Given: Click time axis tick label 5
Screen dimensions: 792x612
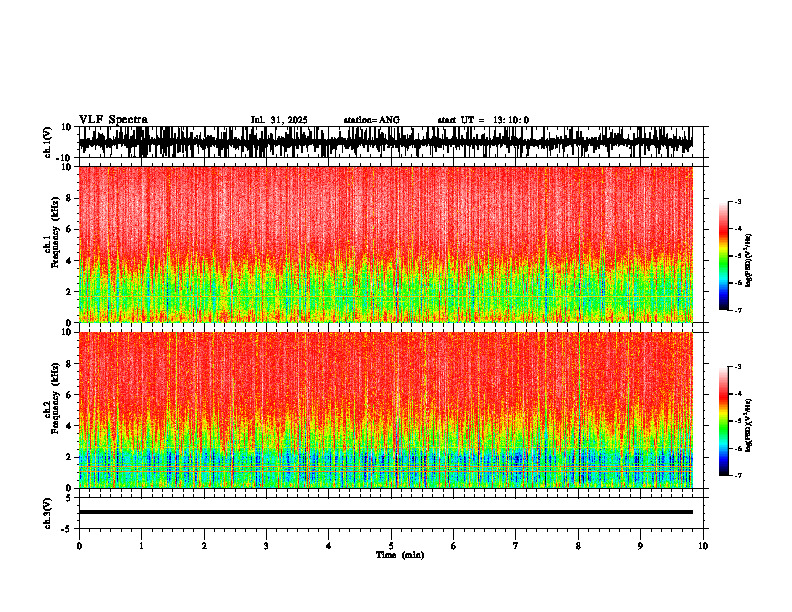Looking at the screenshot, I should tap(391, 546).
